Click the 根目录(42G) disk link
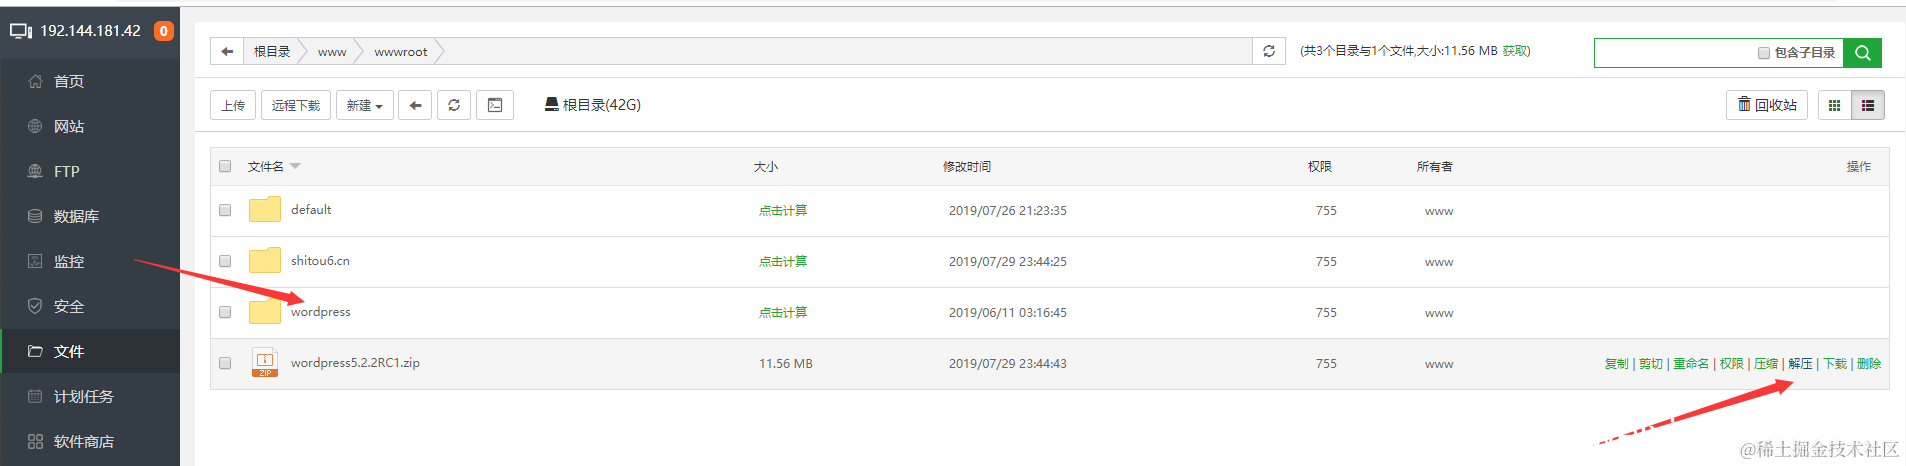 click(593, 104)
